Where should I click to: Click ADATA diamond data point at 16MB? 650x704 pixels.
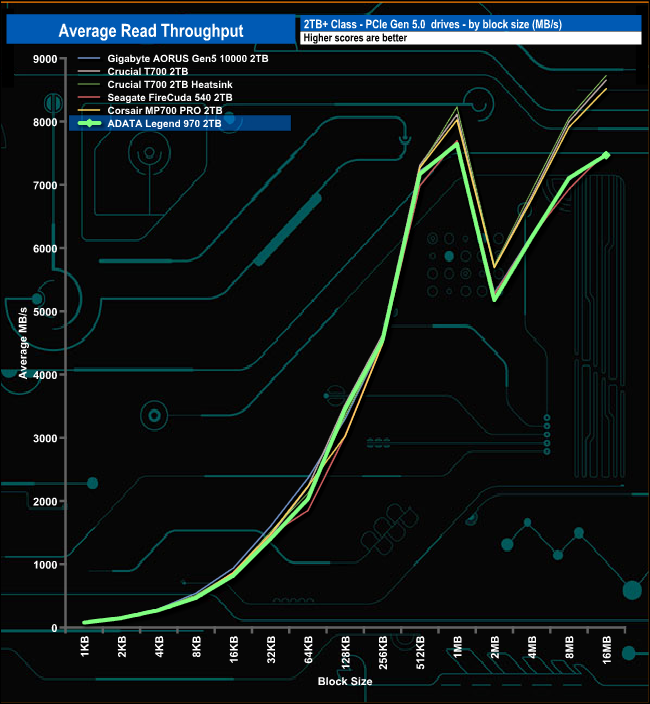point(606,155)
